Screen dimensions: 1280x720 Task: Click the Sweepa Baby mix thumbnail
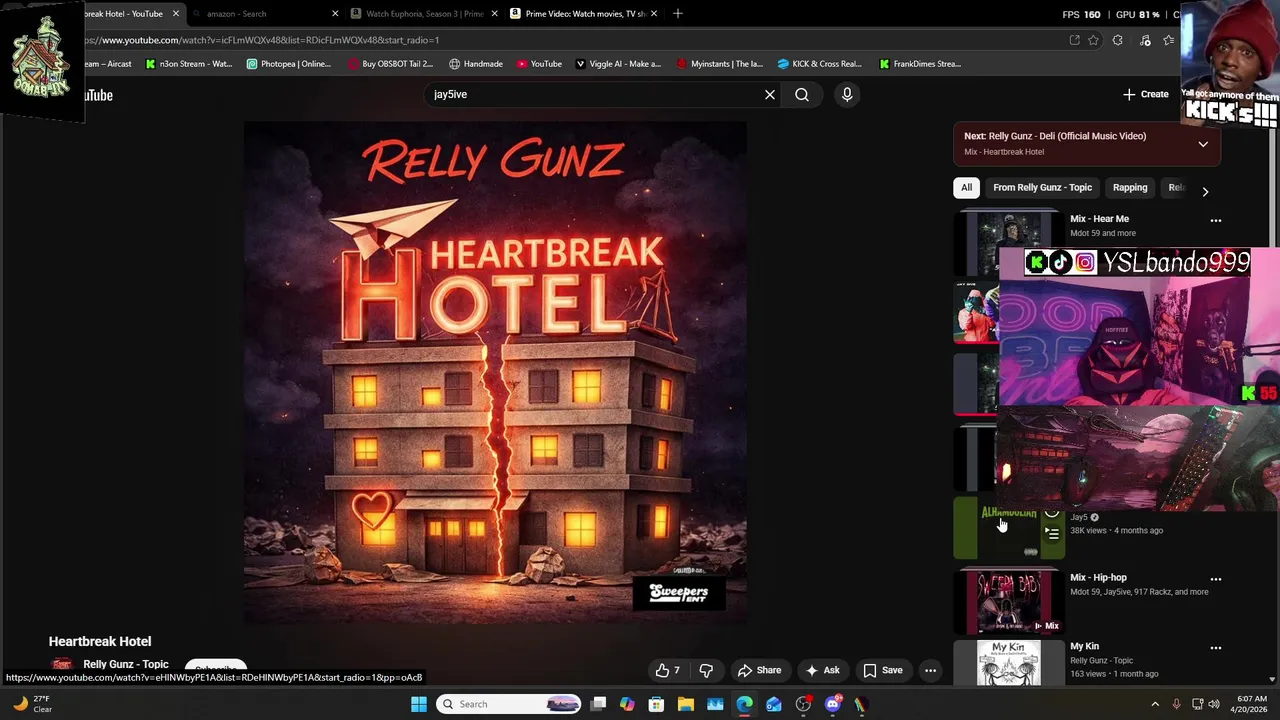point(1009,602)
